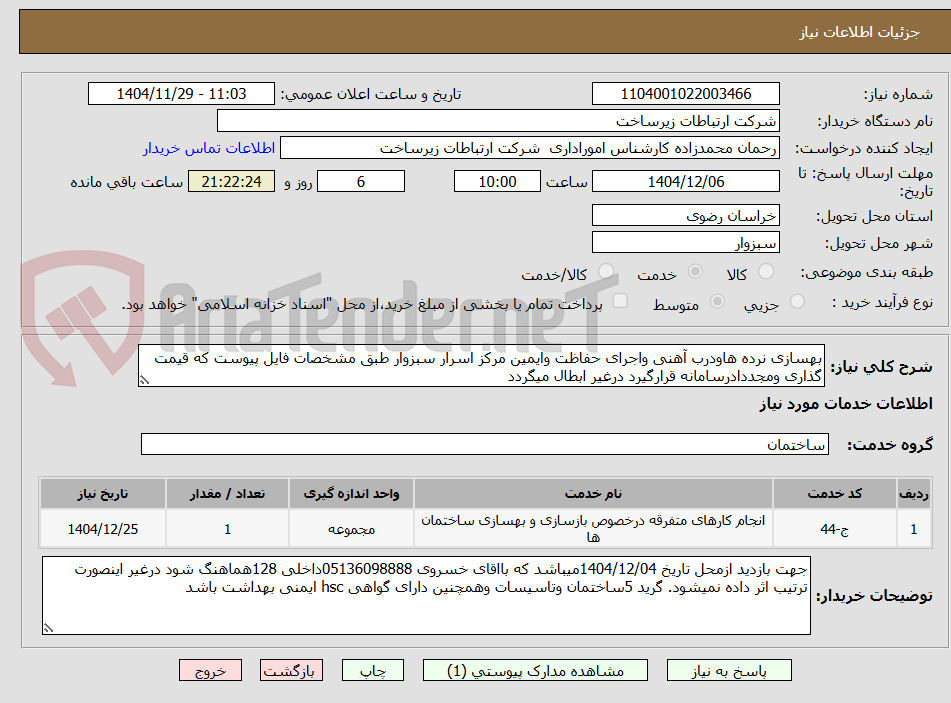Click the جزئیات اطلاعات نیاز header title
Screen dimensions: 951x703
pos(859,32)
